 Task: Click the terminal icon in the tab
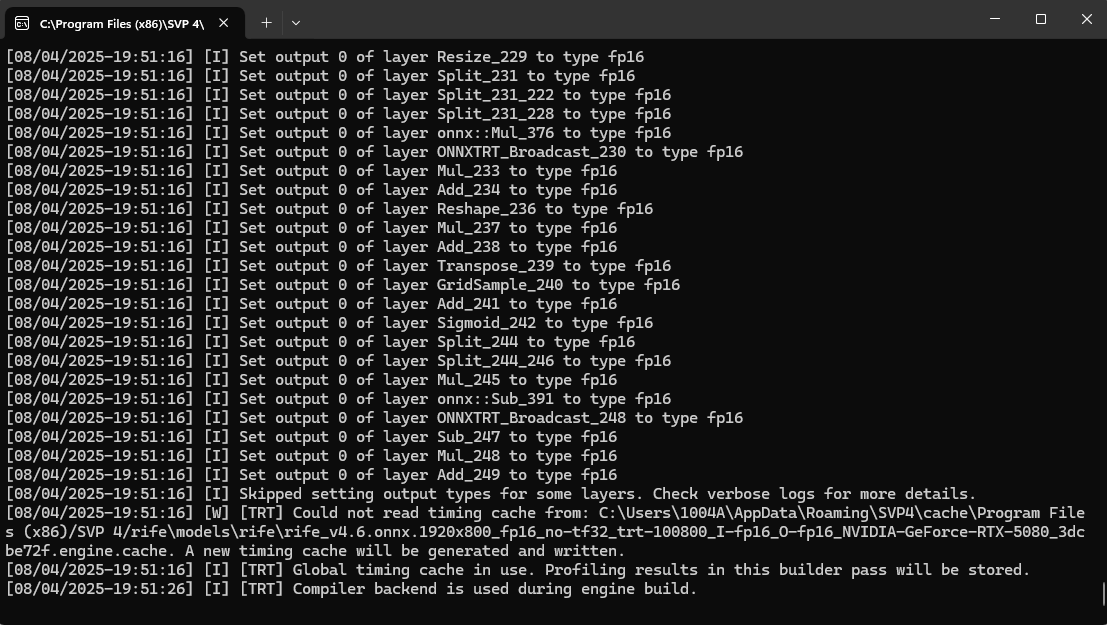[22, 22]
